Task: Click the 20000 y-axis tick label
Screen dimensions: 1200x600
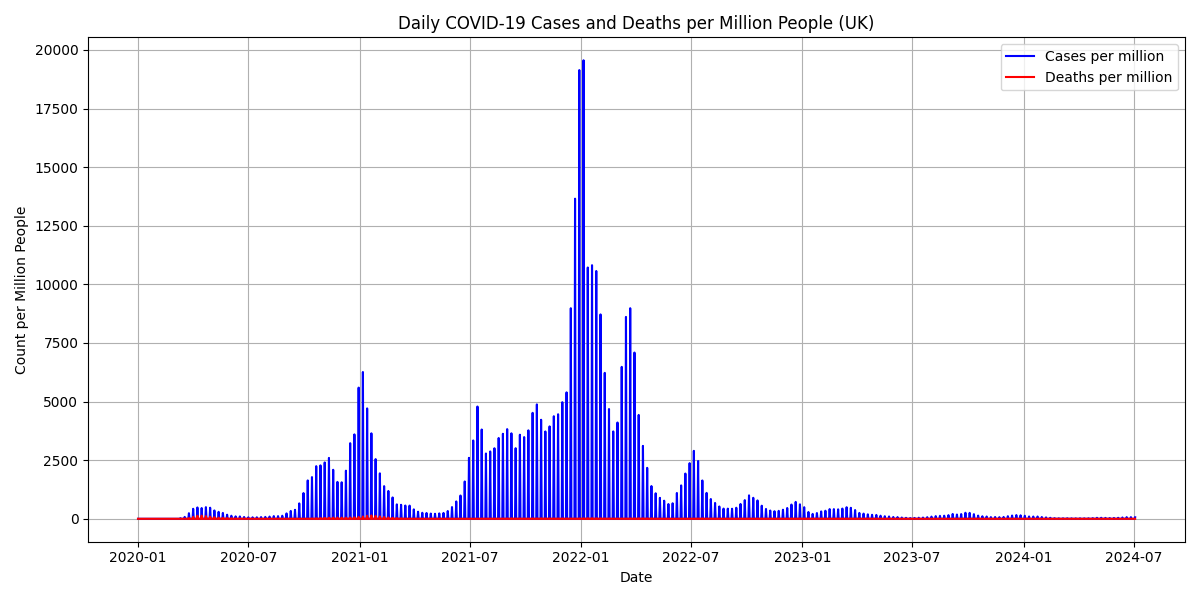Action: [58, 50]
